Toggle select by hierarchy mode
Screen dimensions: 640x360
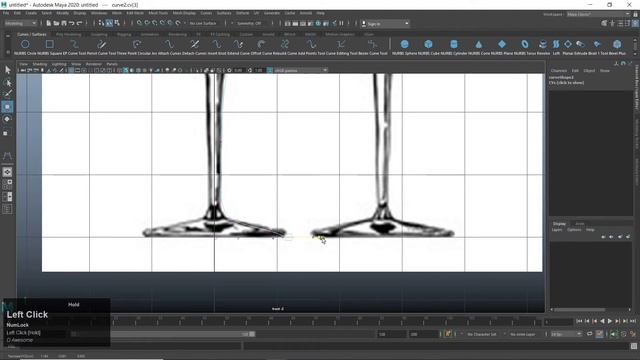click(101, 23)
